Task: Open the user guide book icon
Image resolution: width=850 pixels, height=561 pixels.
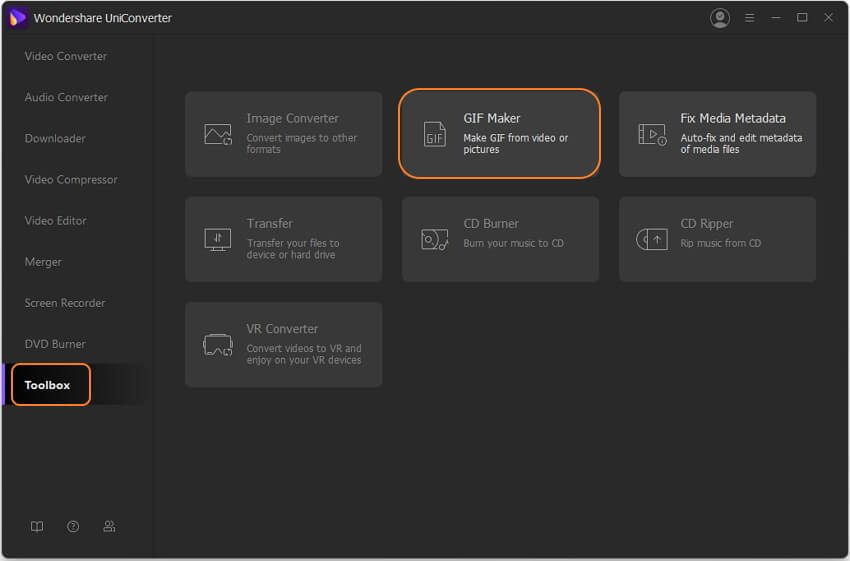Action: click(37, 526)
